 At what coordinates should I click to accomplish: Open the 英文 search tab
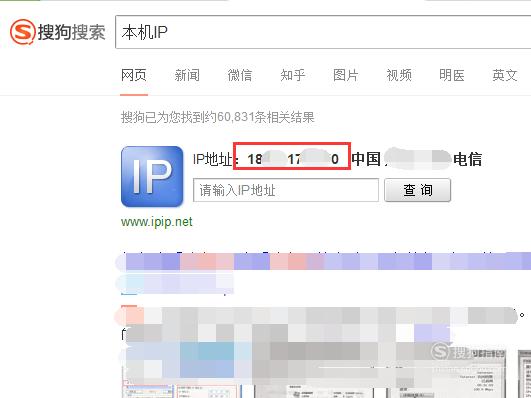(505, 75)
